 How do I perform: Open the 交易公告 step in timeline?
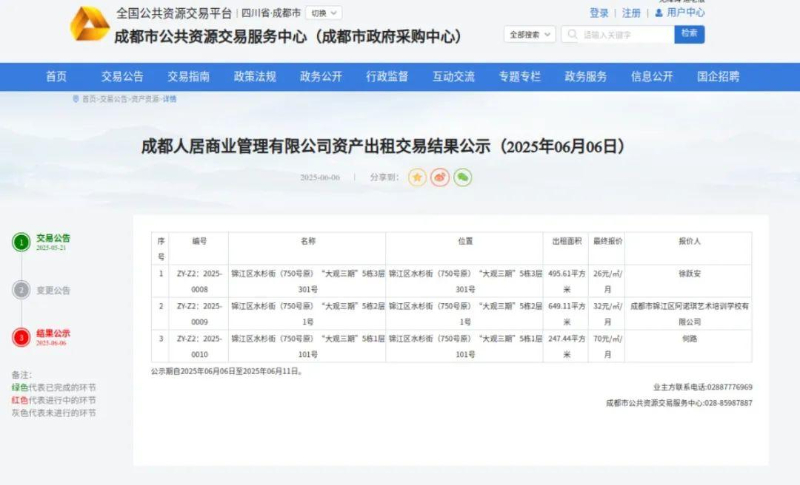(x=53, y=238)
